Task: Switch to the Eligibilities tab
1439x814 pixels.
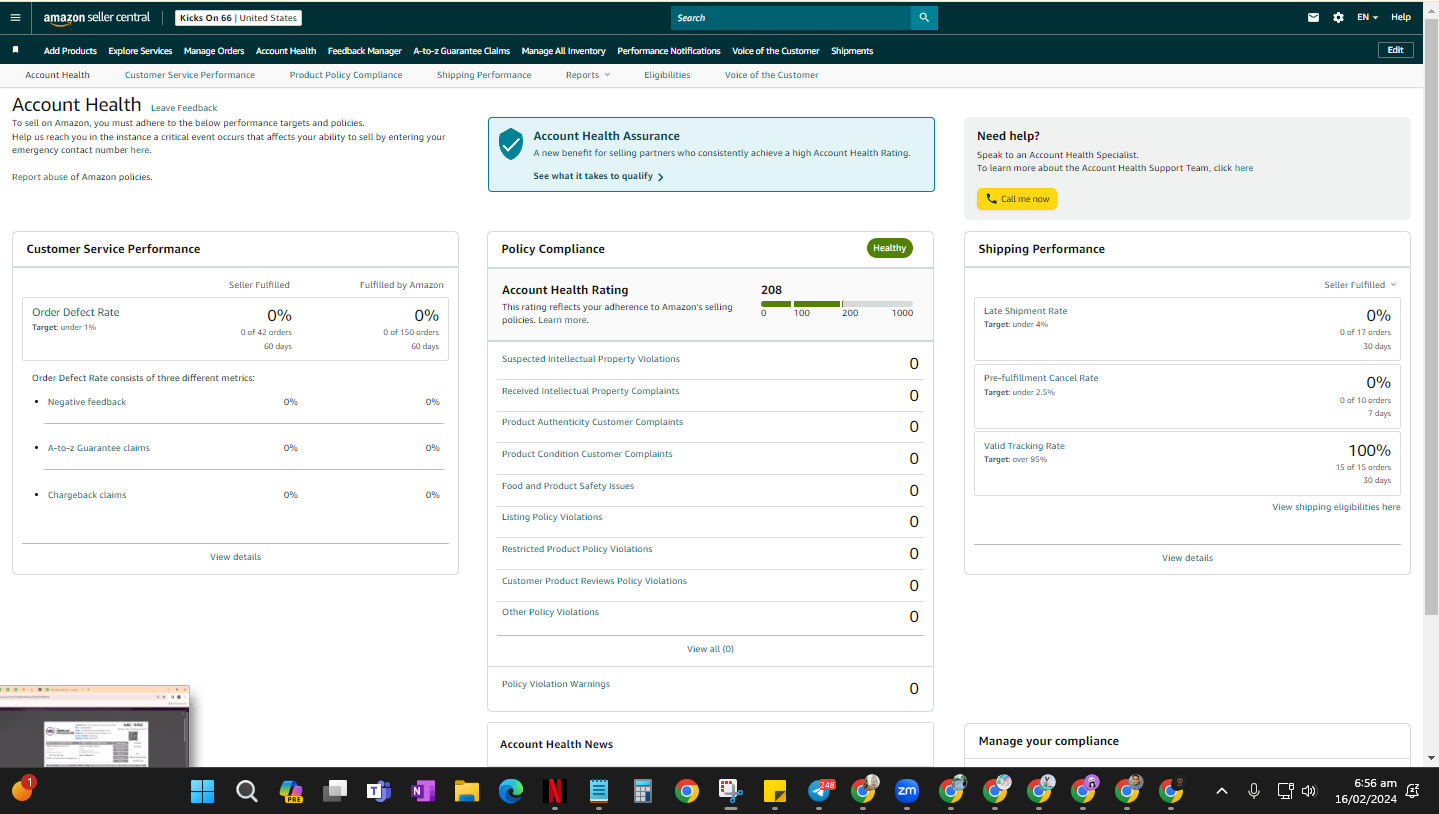Action: tap(667, 75)
